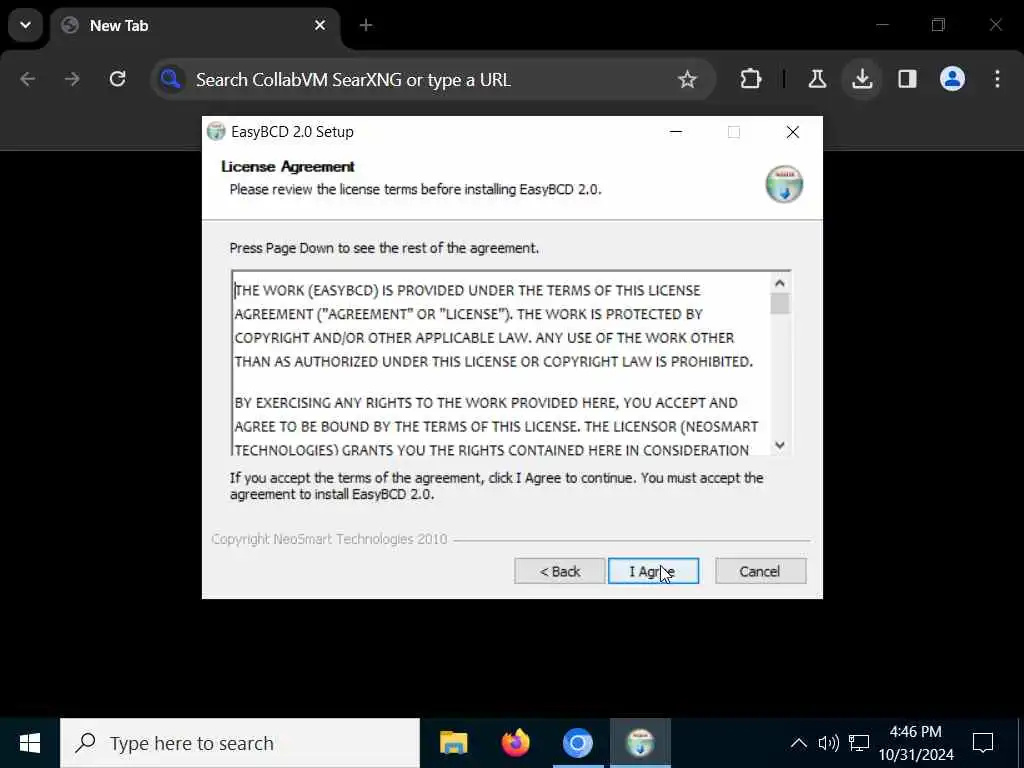The image size is (1024, 768).
Task: Open File Explorer from the taskbar
Action: [x=454, y=743]
